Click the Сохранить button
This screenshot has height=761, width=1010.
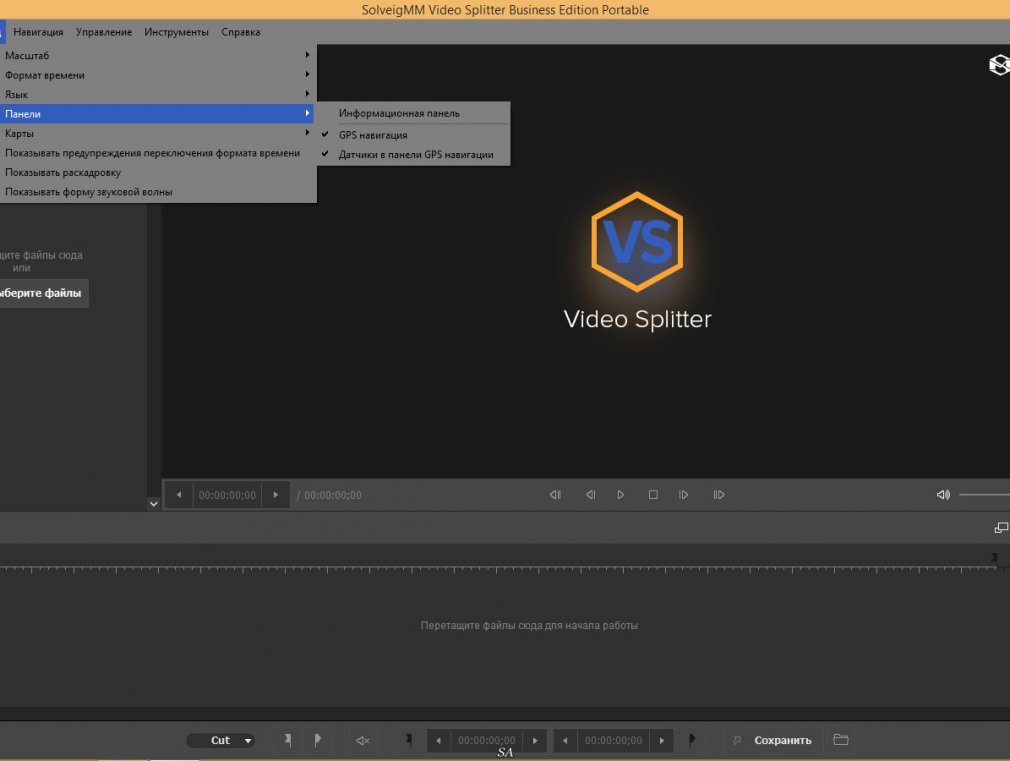pyautogui.click(x=783, y=740)
